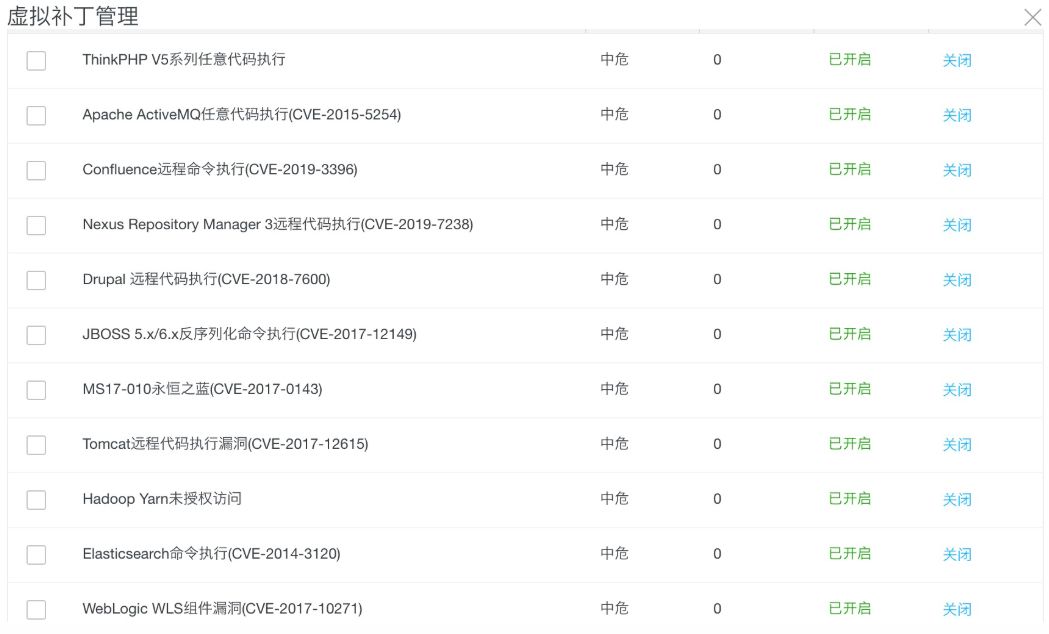Click the 0 count in Hadoop Yarn row
Image resolution: width=1049 pixels, height=634 pixels.
(717, 499)
